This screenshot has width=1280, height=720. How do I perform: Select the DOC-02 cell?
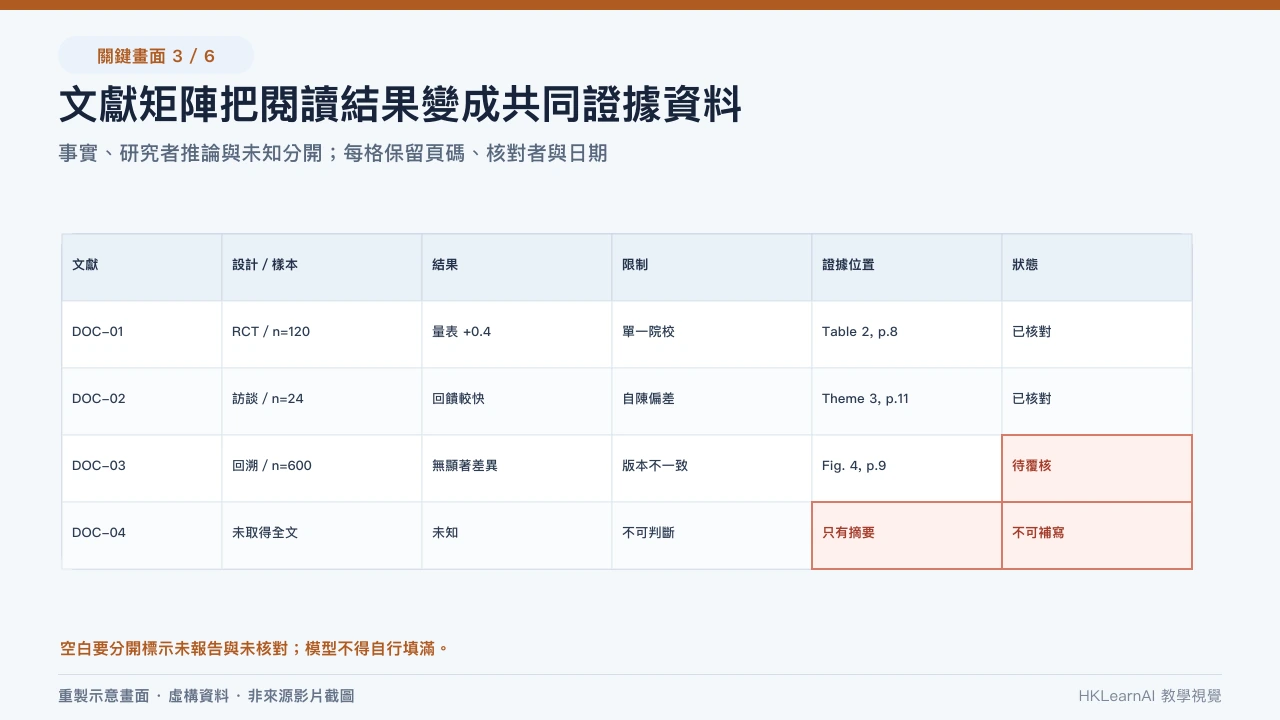tap(142, 399)
